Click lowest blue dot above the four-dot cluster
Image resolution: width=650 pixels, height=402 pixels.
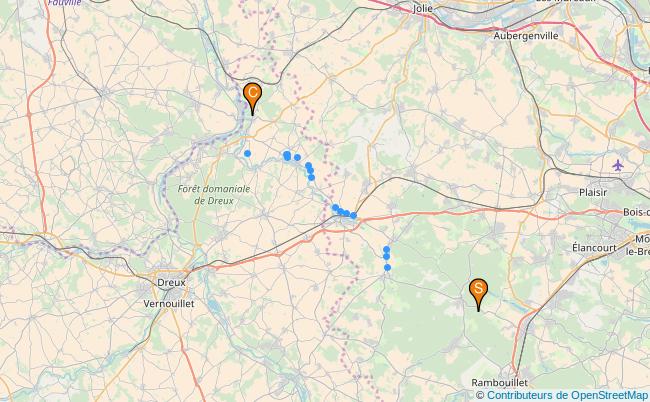[x=311, y=178]
